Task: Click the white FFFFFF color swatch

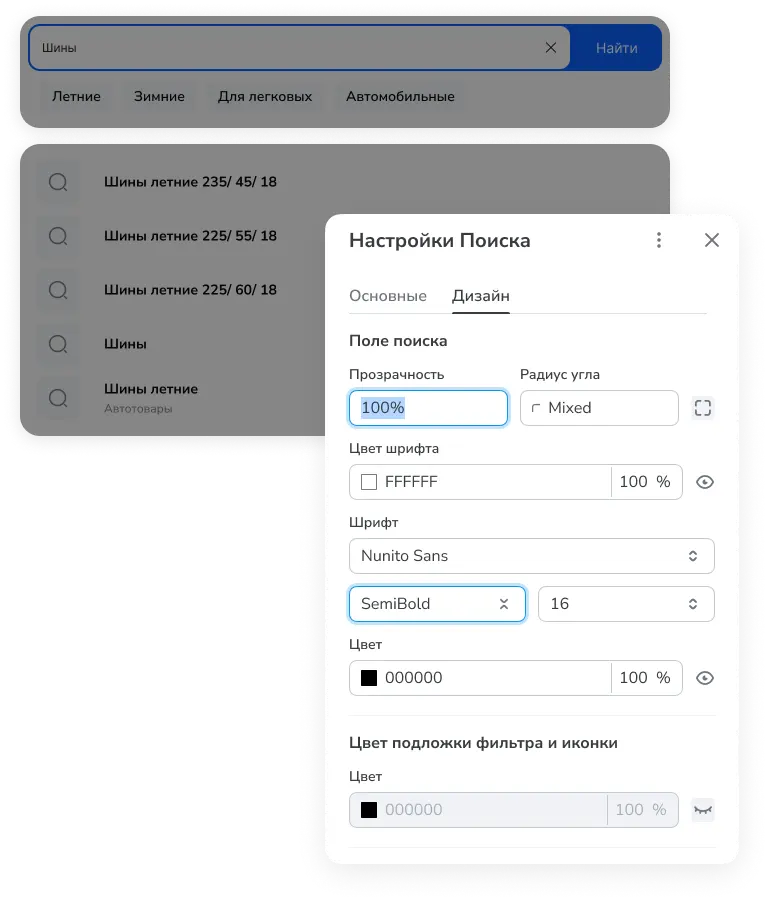Action: 369,482
